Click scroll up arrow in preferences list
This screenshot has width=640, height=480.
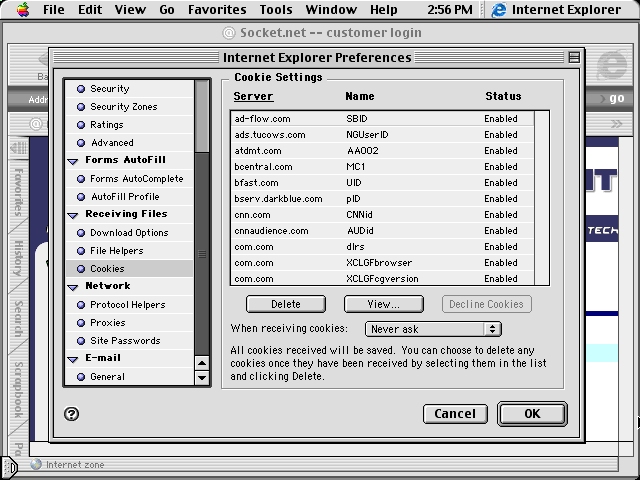click(202, 363)
